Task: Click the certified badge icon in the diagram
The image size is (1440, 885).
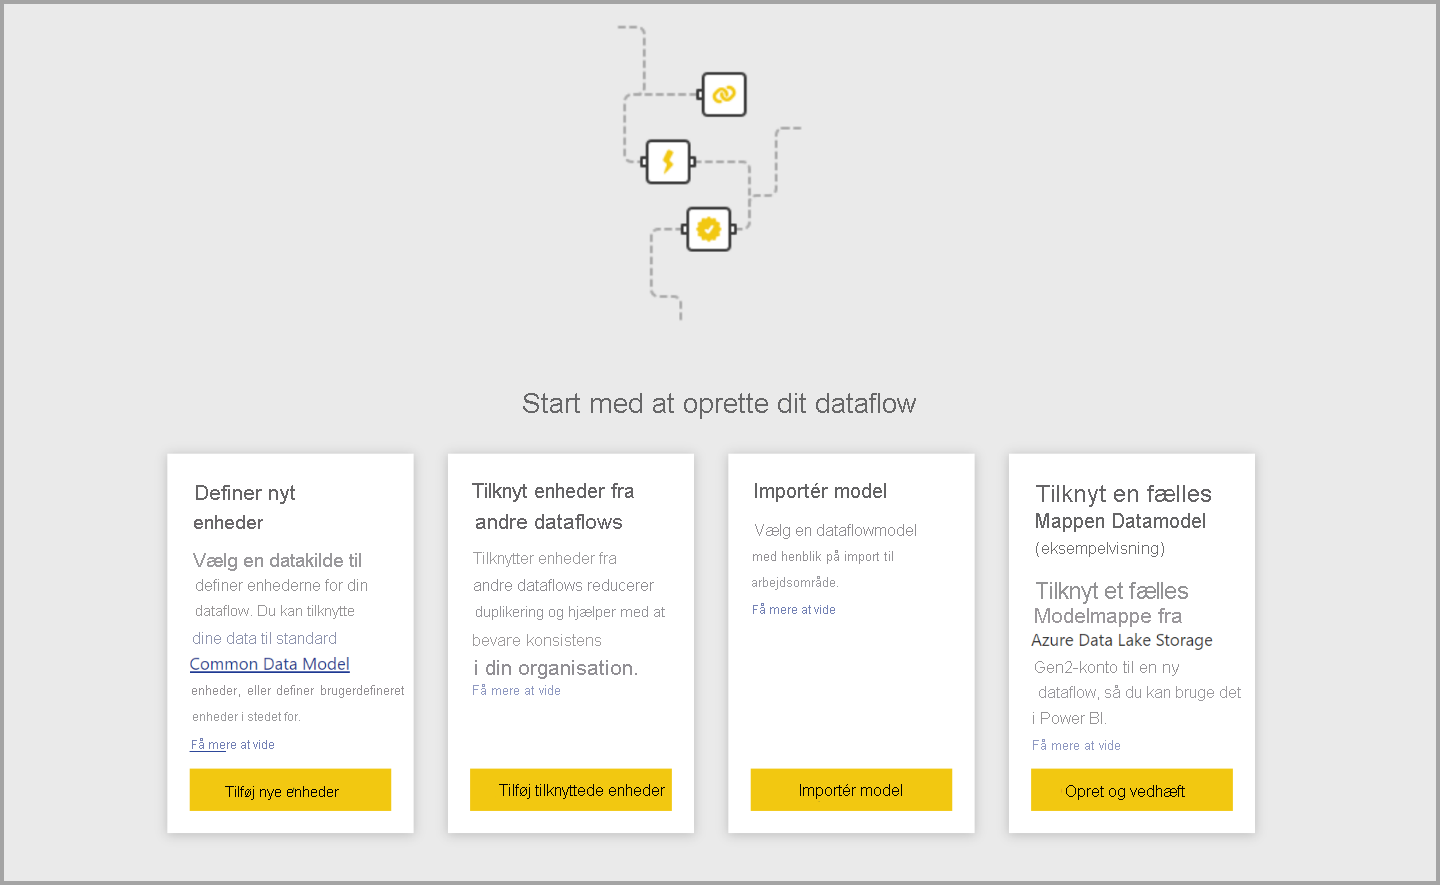Action: (709, 229)
